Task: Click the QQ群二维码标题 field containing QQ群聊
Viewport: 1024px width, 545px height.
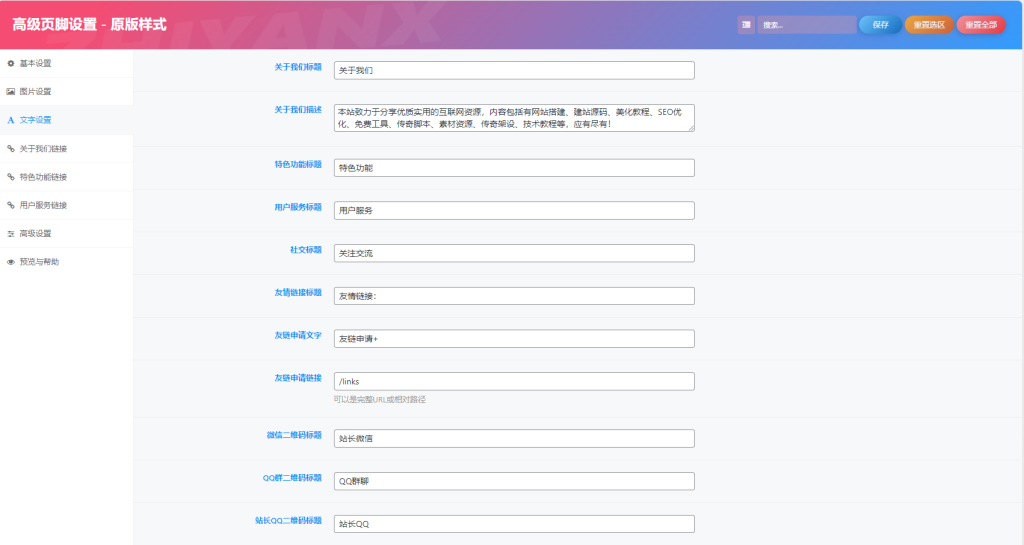Action: [x=514, y=481]
